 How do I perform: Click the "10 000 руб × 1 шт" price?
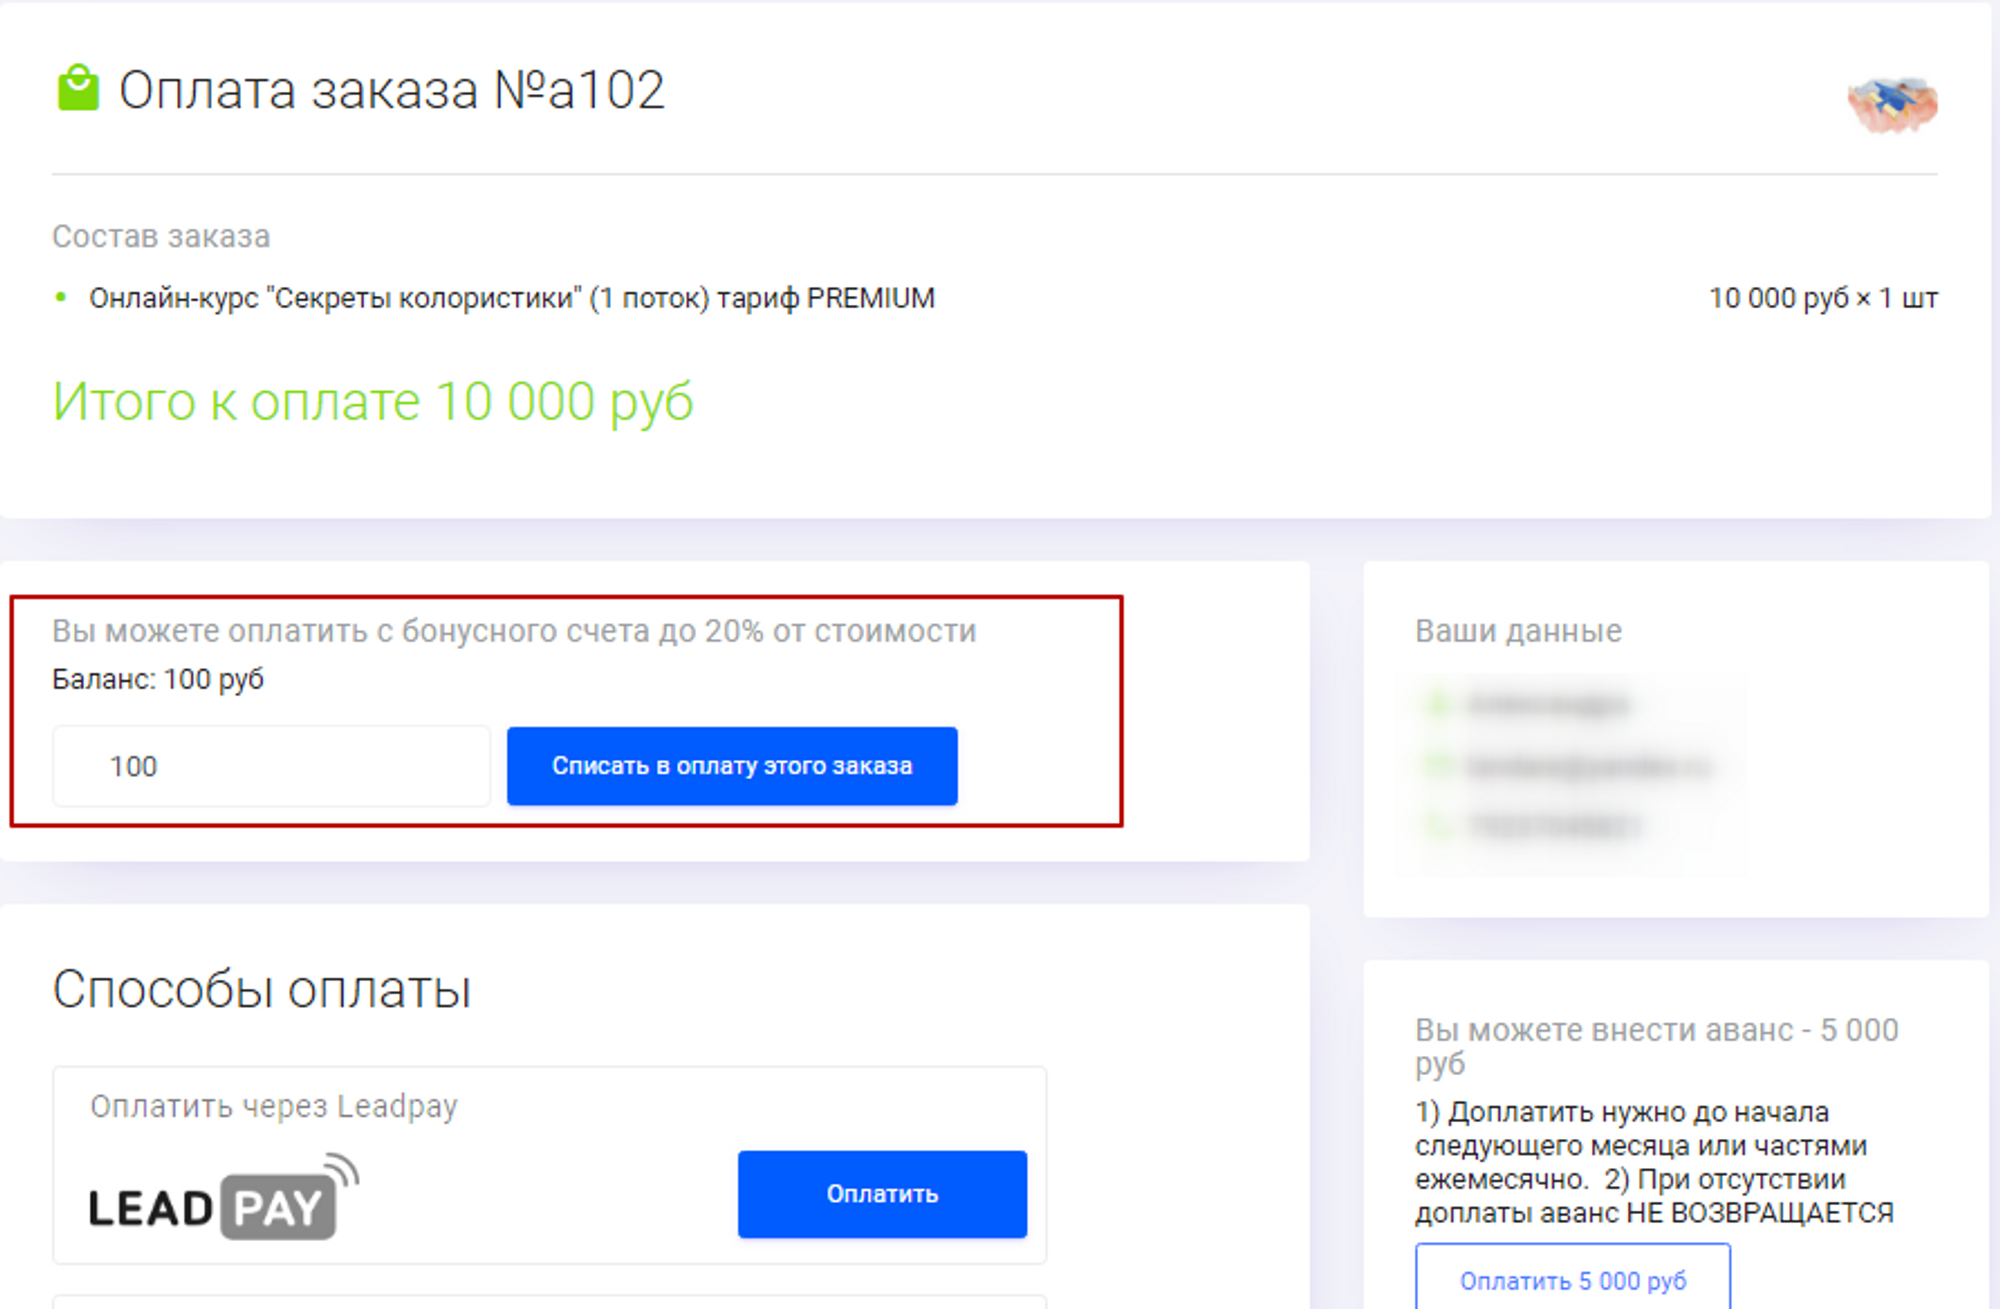pyautogui.click(x=1822, y=298)
